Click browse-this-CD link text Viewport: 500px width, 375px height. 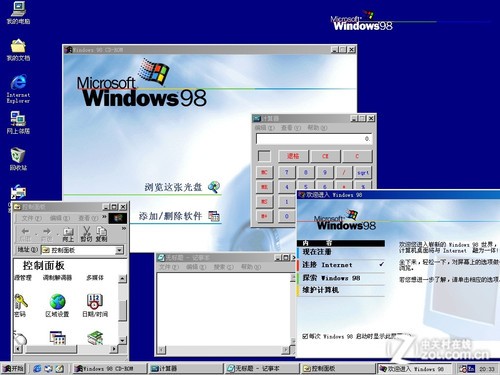[x=173, y=187]
